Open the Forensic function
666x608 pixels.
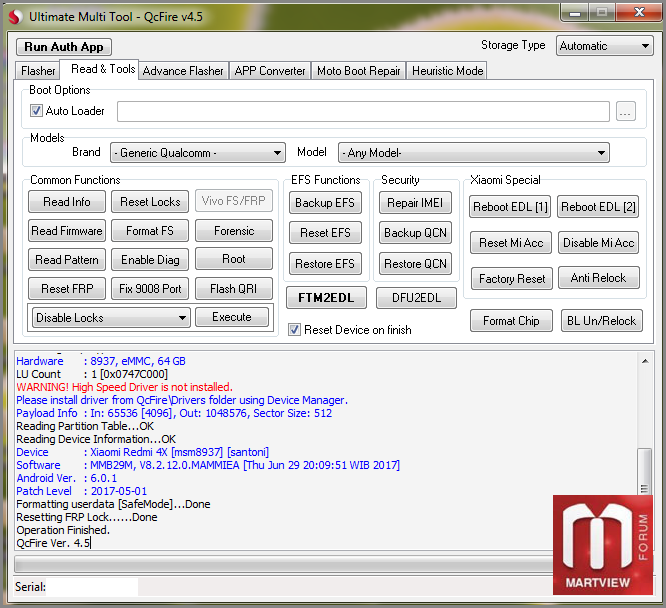(234, 230)
